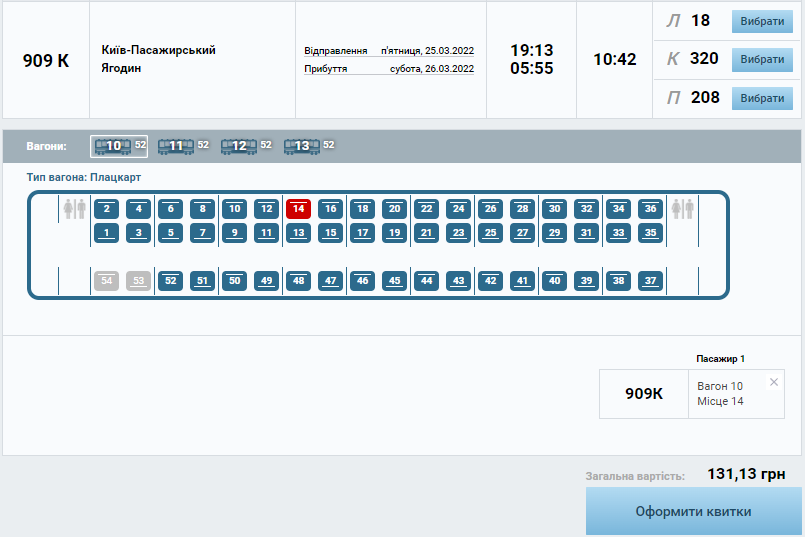
Task: Click Вибрати for К class seats
Action: (762, 60)
